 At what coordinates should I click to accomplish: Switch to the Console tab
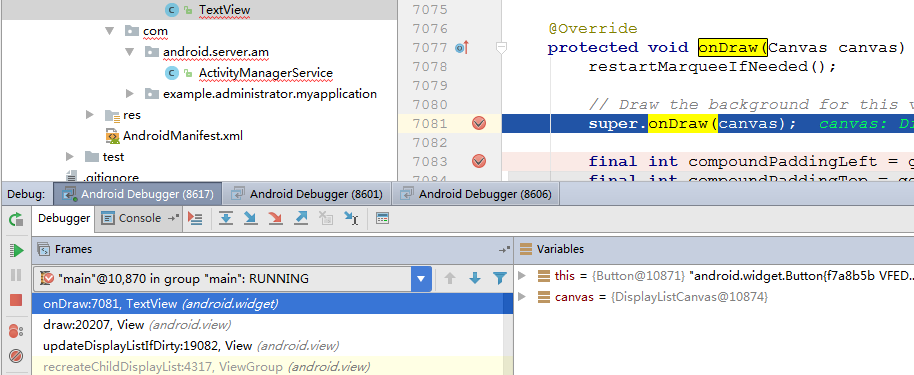[x=139, y=218]
